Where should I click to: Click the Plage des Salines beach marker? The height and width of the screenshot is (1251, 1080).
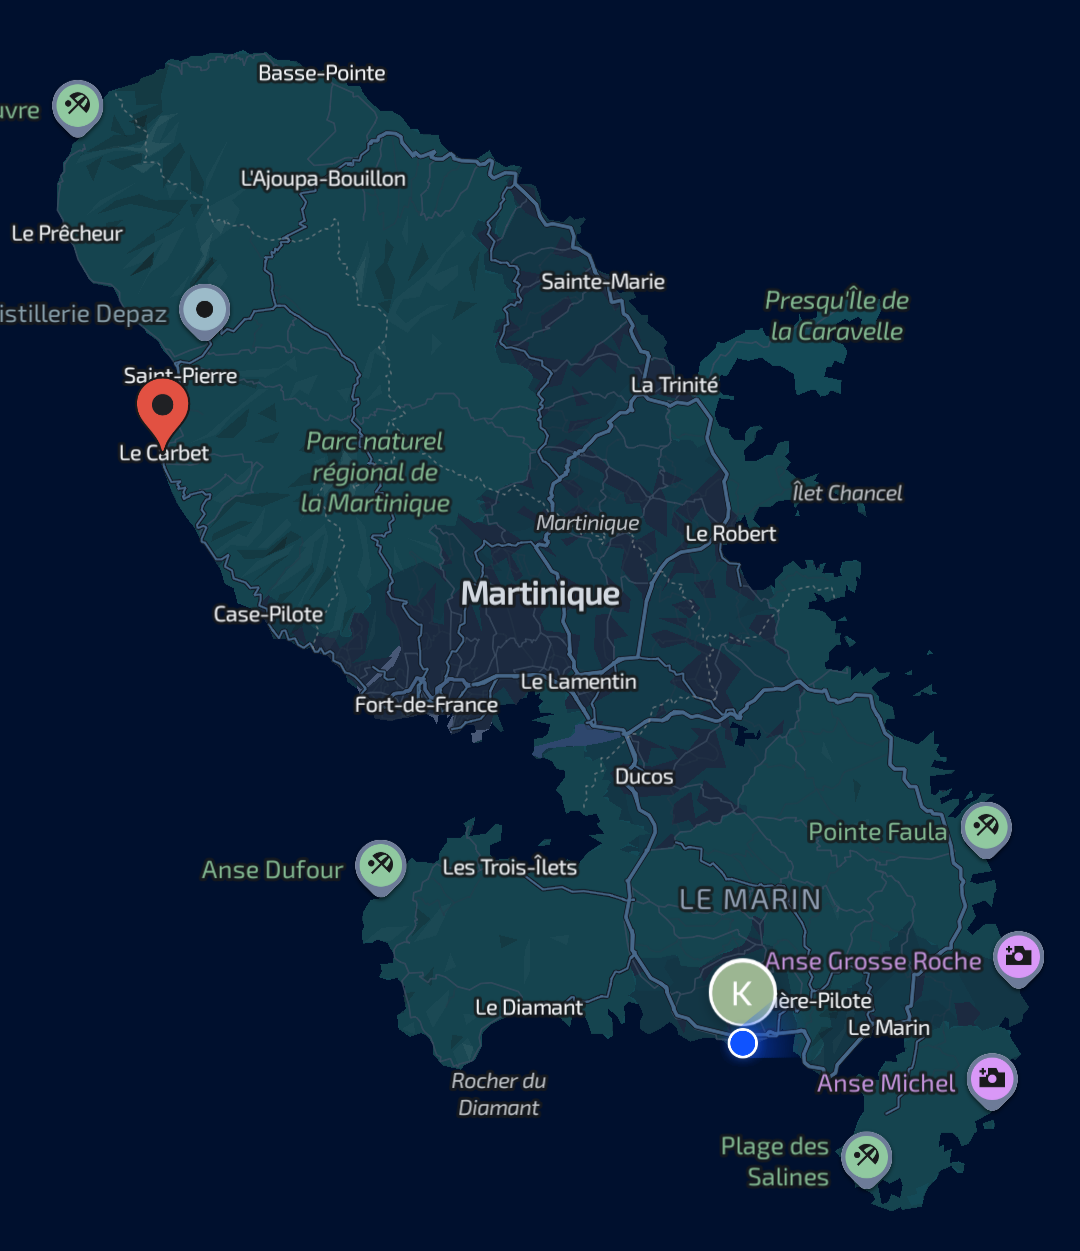tap(866, 1156)
